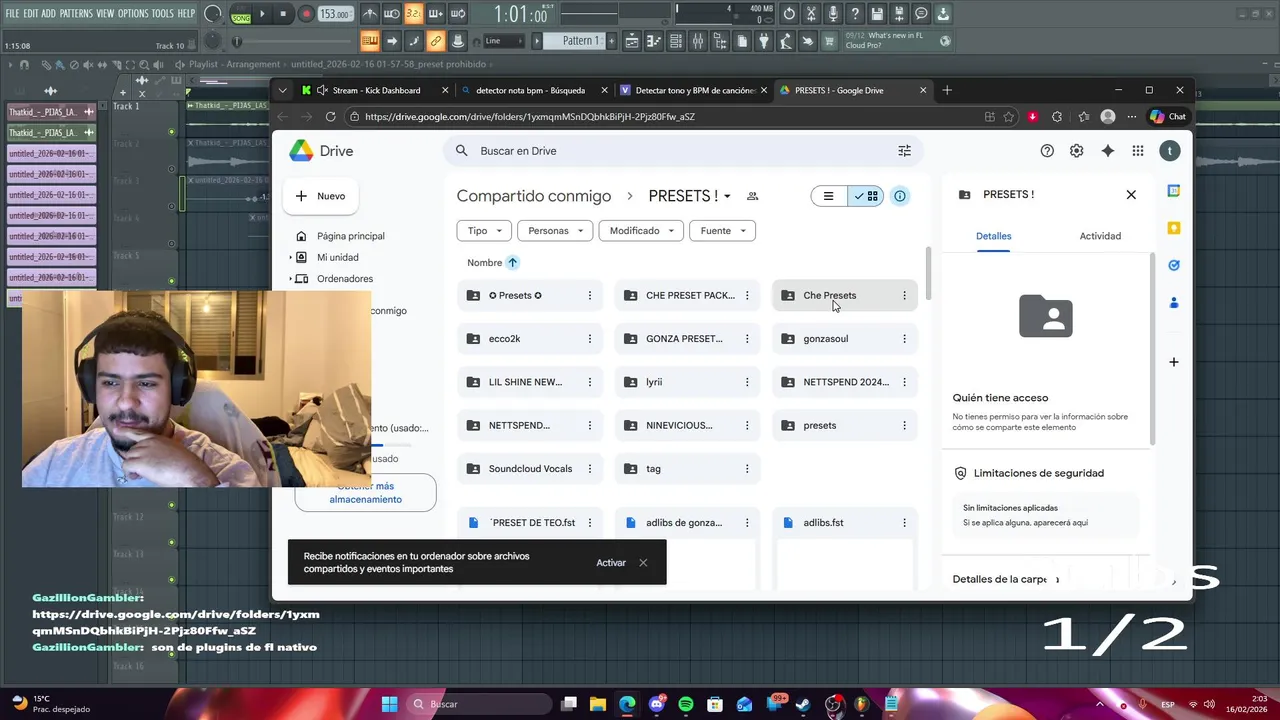Open Google Tasks side panel icon
Image resolution: width=1280 pixels, height=720 pixels.
pos(1174,265)
